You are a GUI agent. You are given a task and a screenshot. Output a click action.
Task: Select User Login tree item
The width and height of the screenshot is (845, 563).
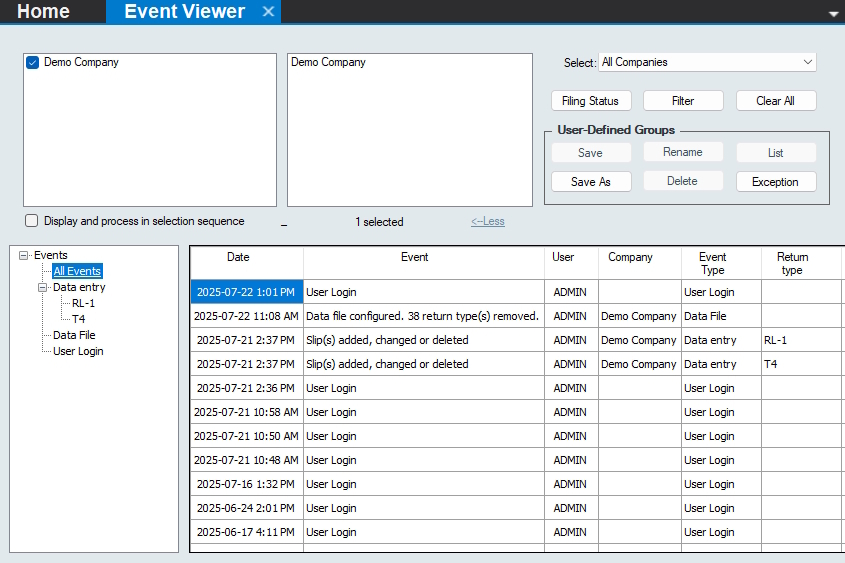click(x=78, y=351)
